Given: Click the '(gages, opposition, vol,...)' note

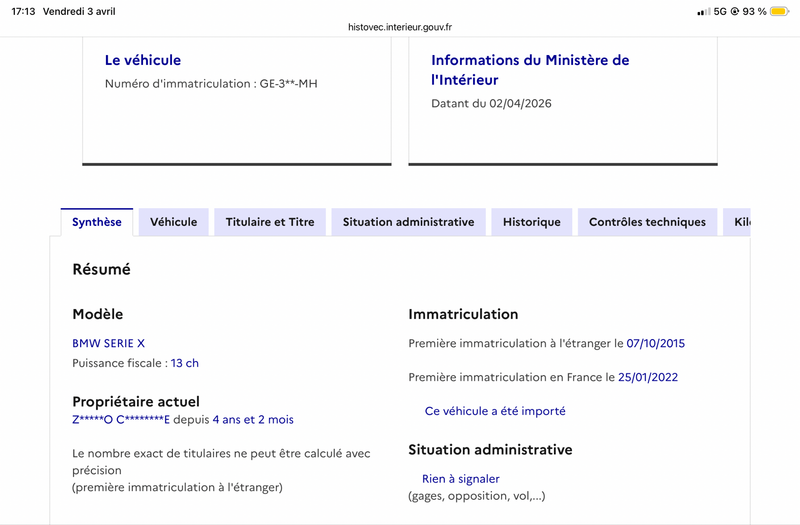Looking at the screenshot, I should coord(477,496).
